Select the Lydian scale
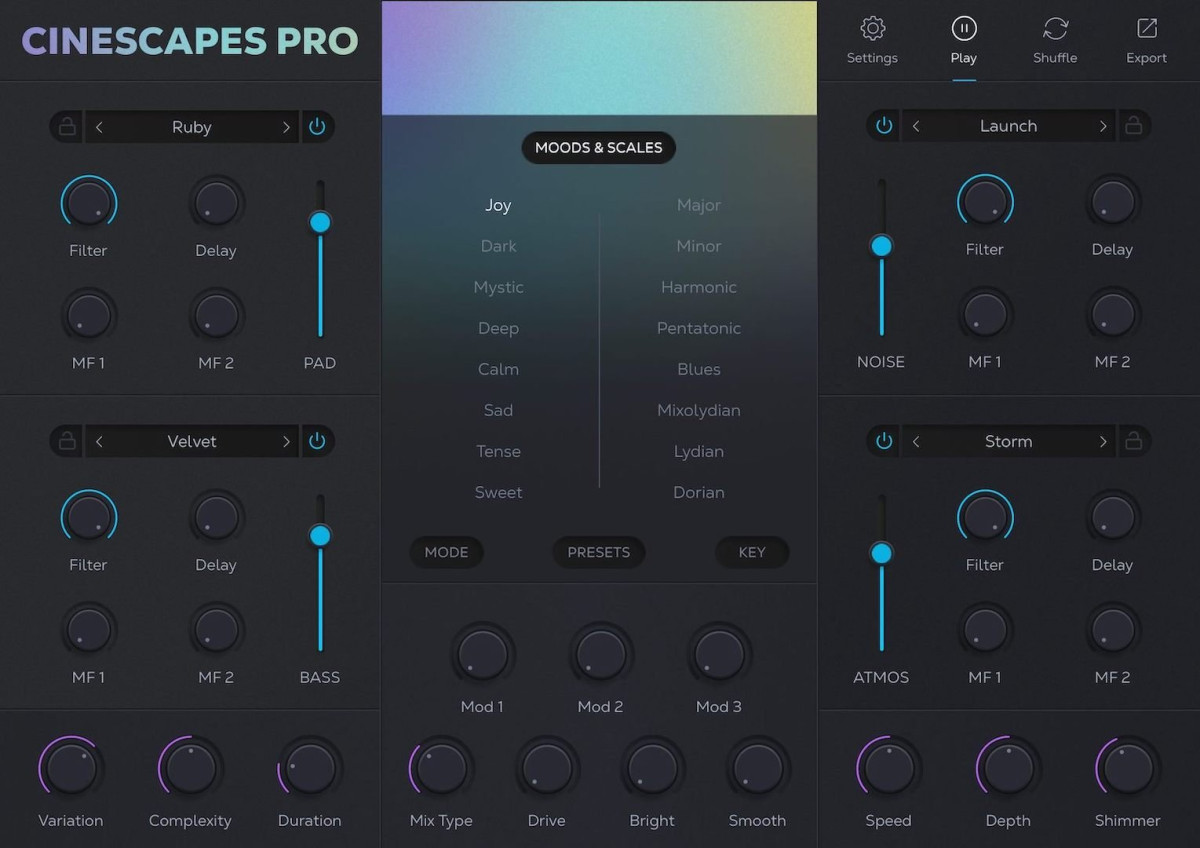 699,451
